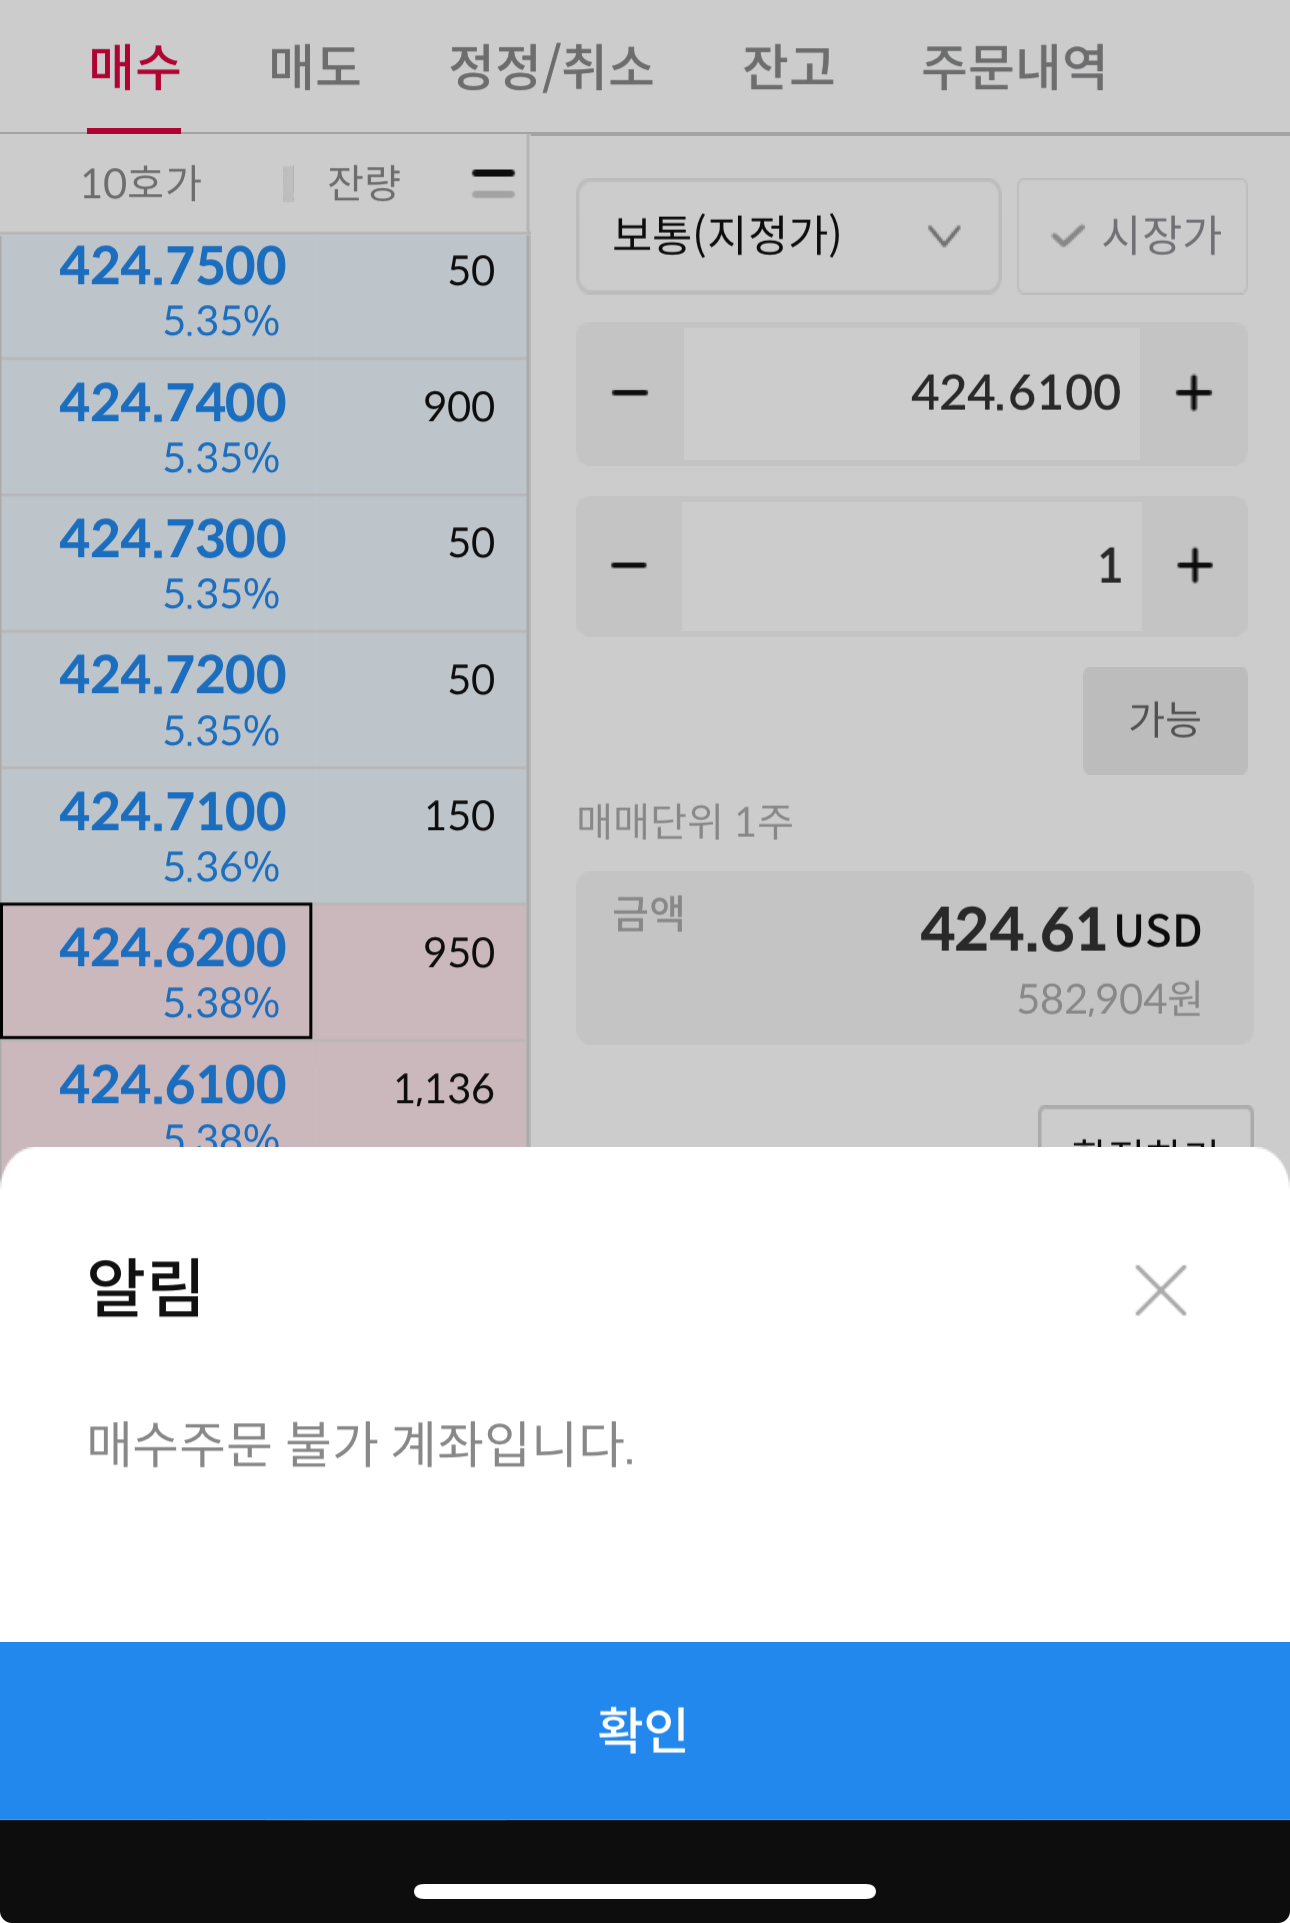This screenshot has height=1923, width=1290.
Task: Toggle the 시장가 market price checkbox
Action: tap(1132, 236)
